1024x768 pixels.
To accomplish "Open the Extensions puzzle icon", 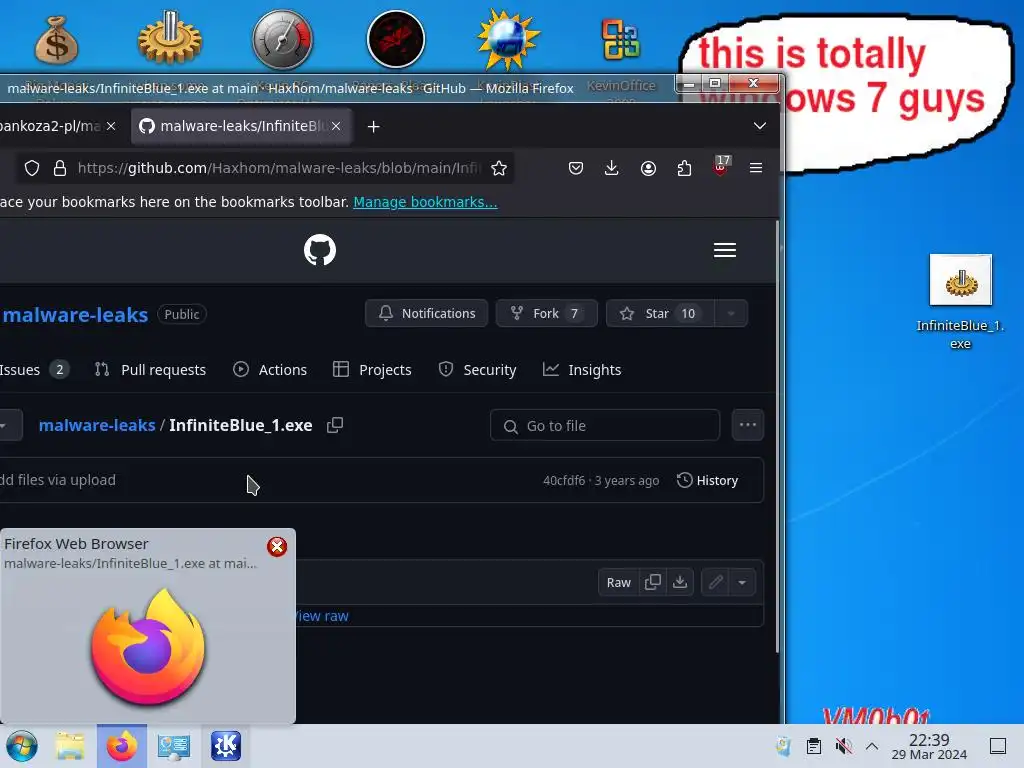I will (x=684, y=168).
